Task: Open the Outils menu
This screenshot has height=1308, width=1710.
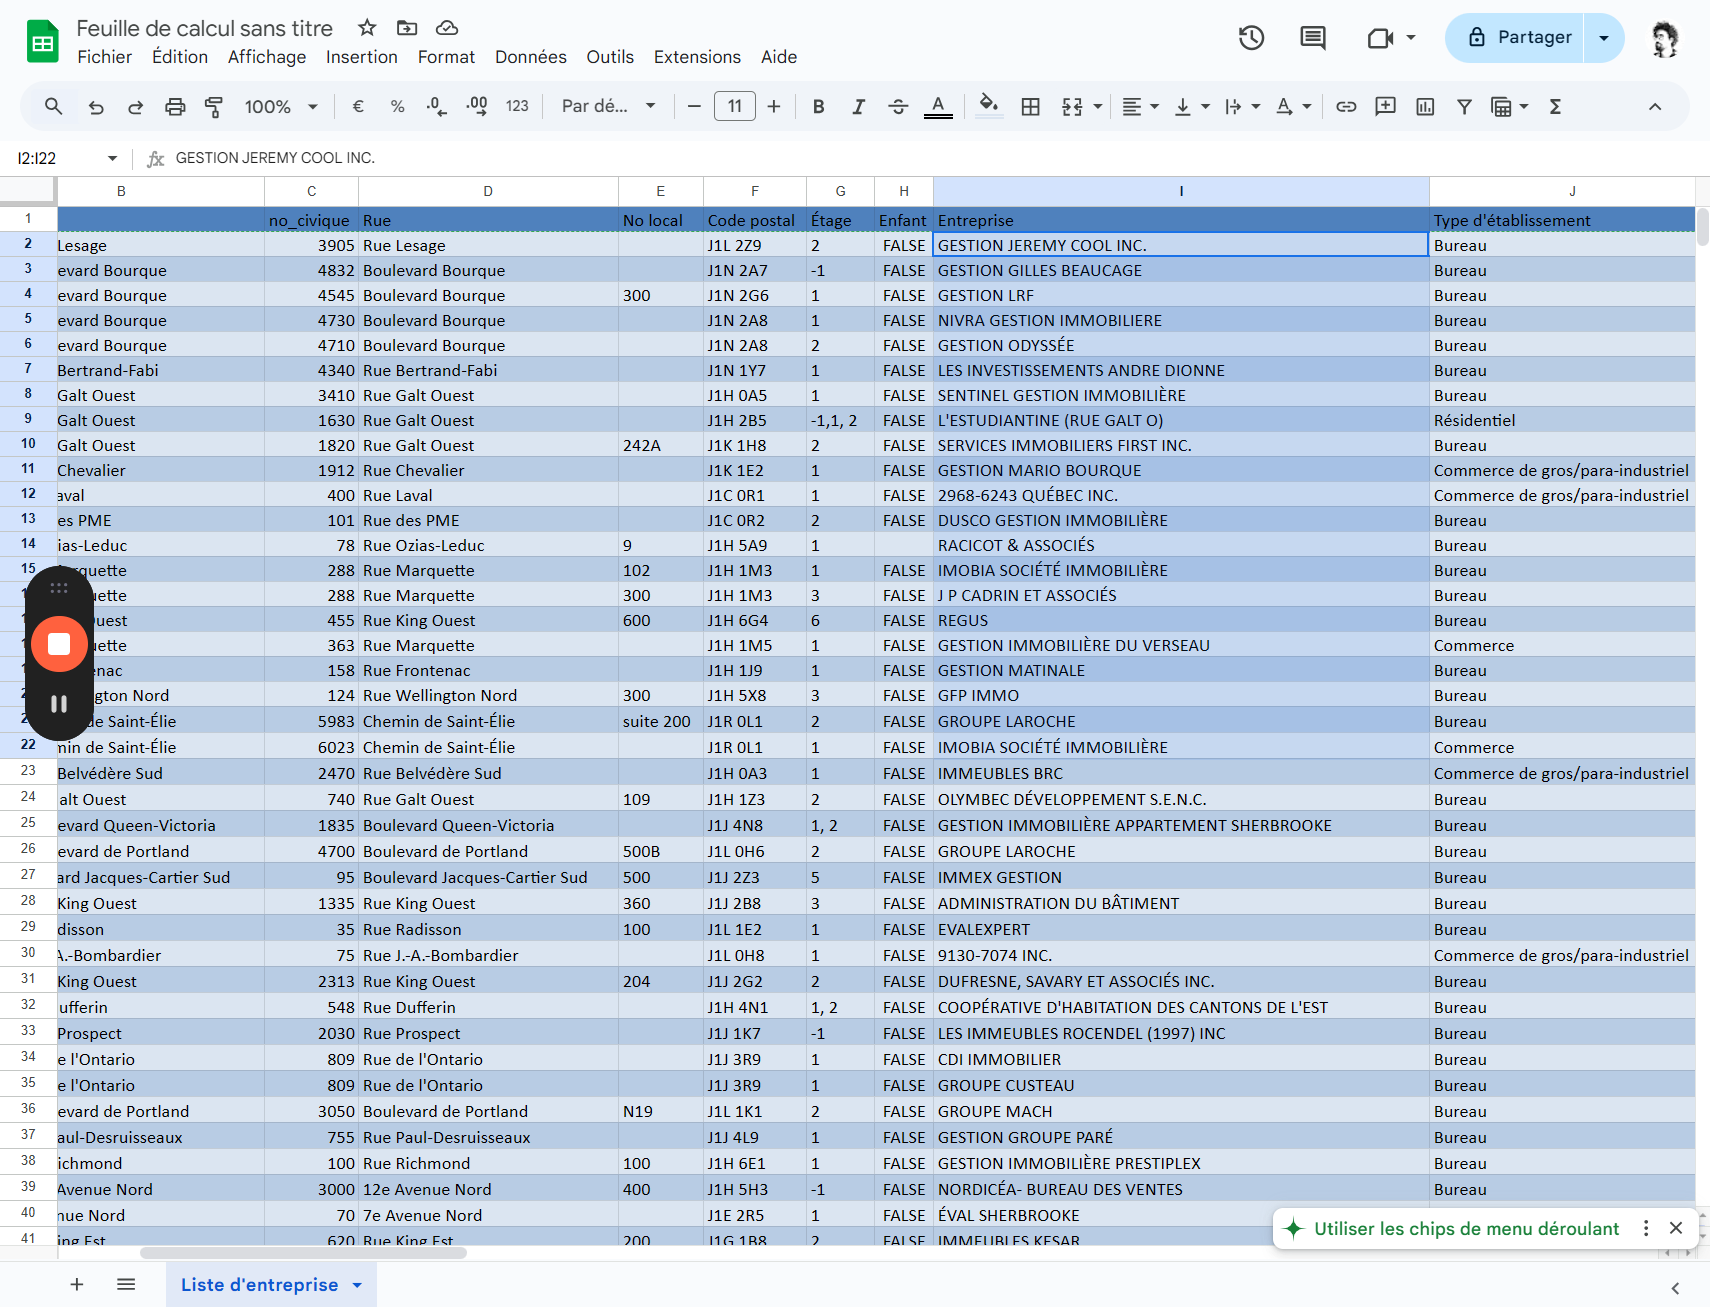Action: tap(610, 57)
